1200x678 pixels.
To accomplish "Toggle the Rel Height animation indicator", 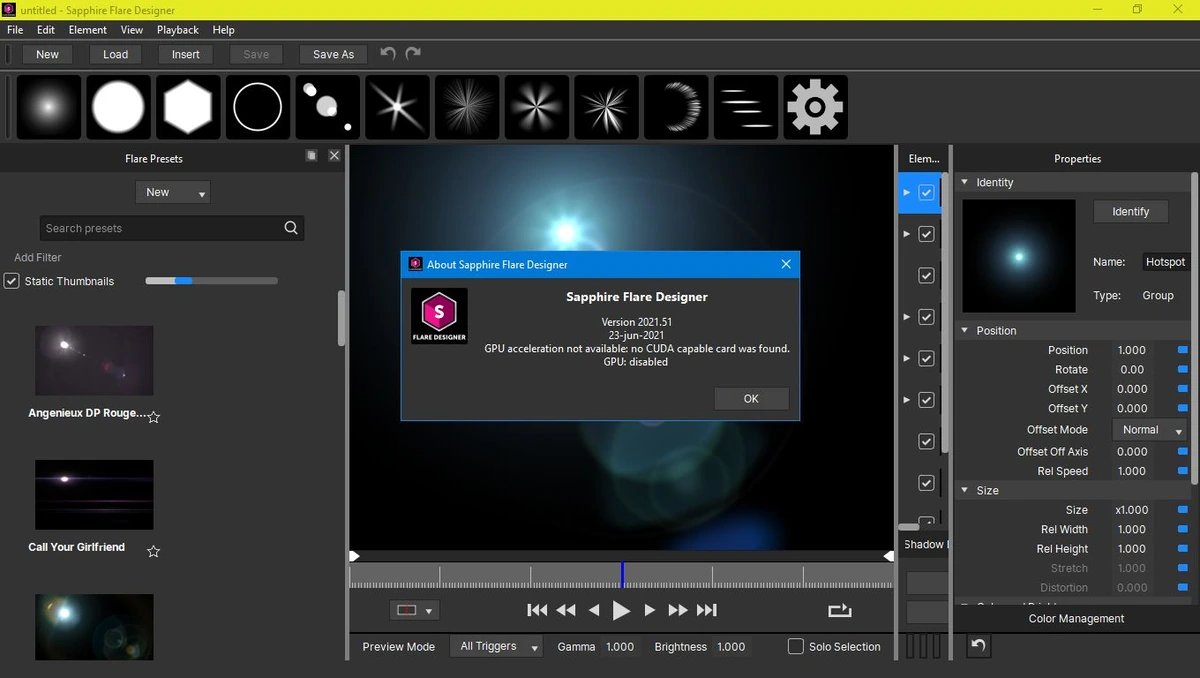I will 1183,549.
